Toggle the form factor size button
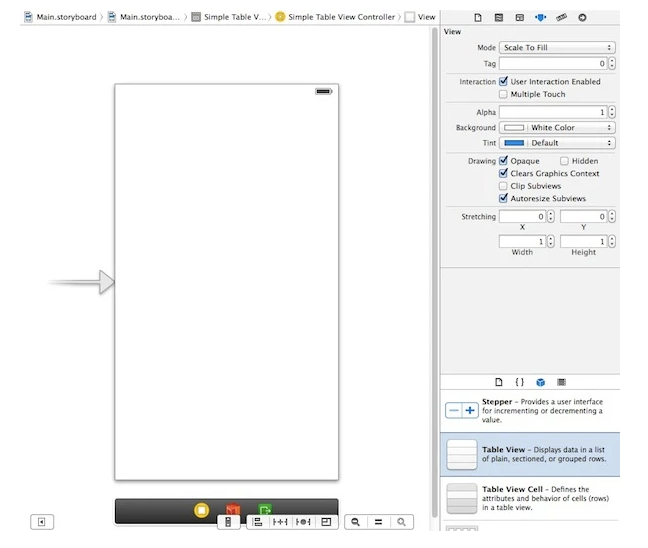 (228, 522)
